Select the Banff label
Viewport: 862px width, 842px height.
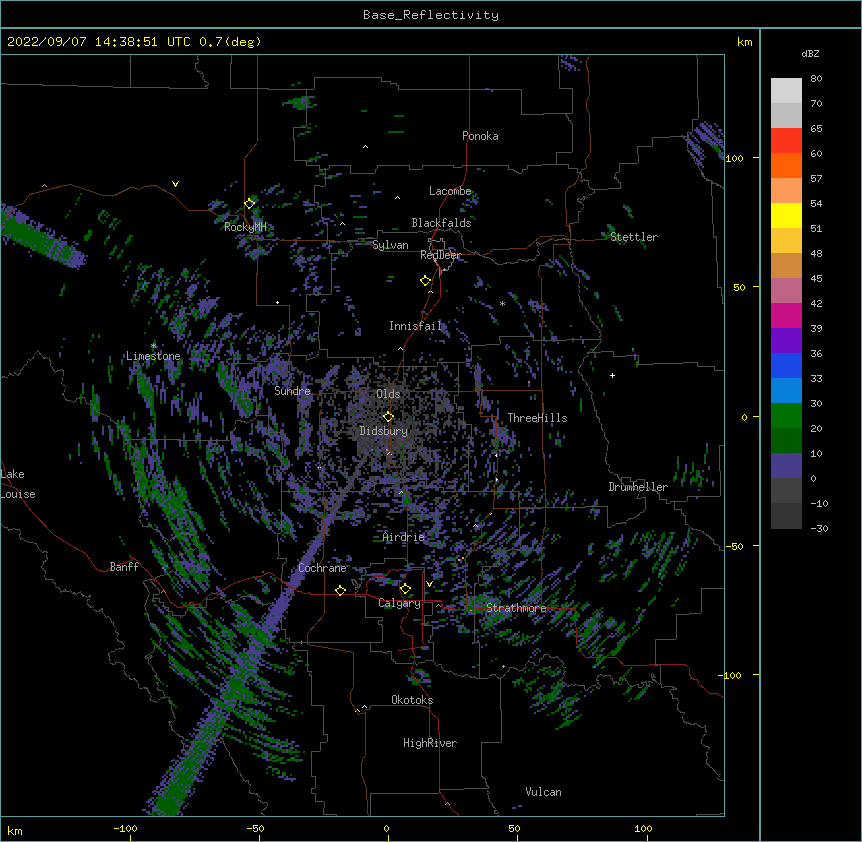click(x=124, y=567)
